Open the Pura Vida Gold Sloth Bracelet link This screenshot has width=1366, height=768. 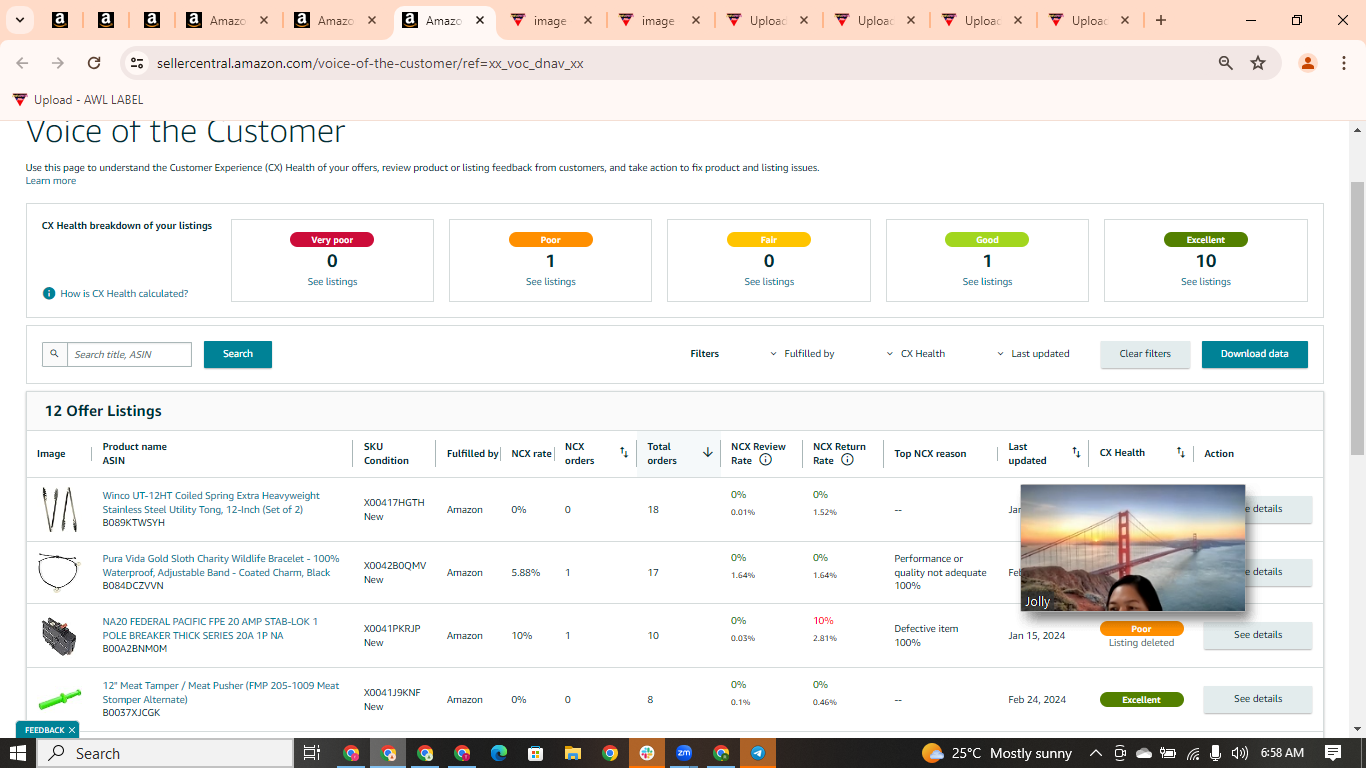pyautogui.click(x=221, y=565)
